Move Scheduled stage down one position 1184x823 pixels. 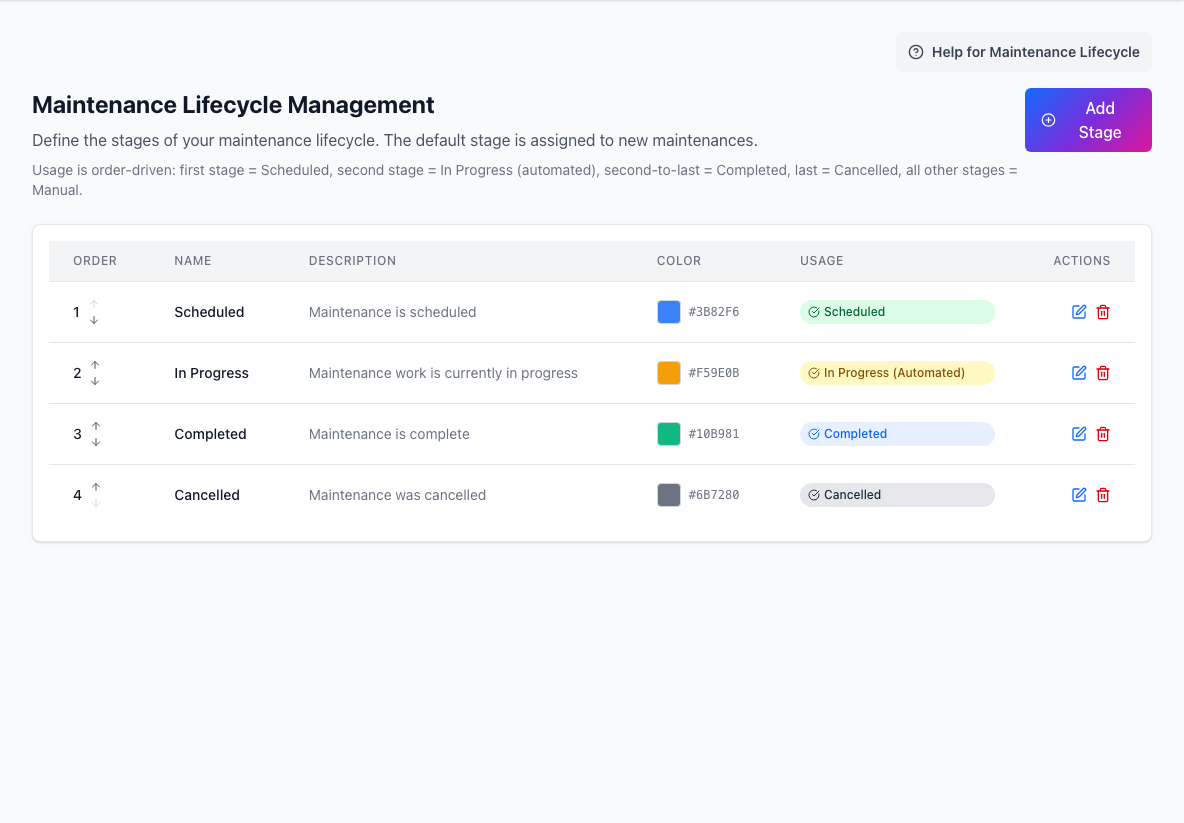coord(94,320)
